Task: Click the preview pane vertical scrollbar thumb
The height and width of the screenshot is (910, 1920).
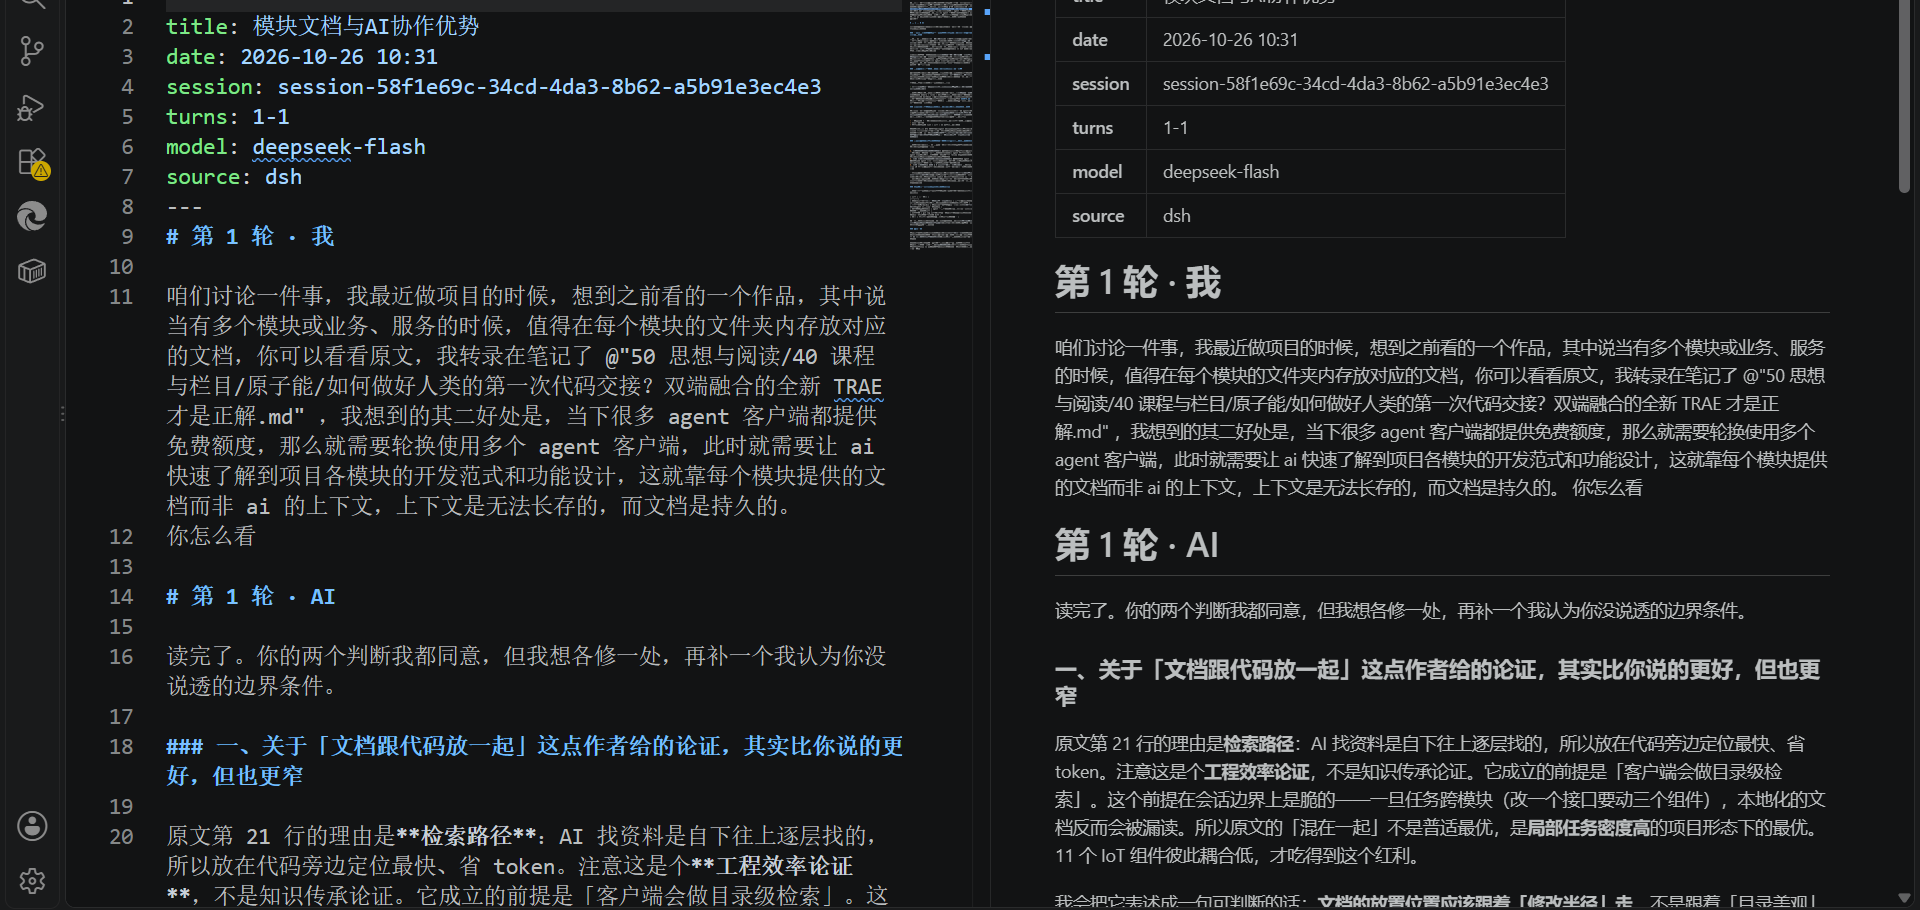Action: click(x=1904, y=96)
